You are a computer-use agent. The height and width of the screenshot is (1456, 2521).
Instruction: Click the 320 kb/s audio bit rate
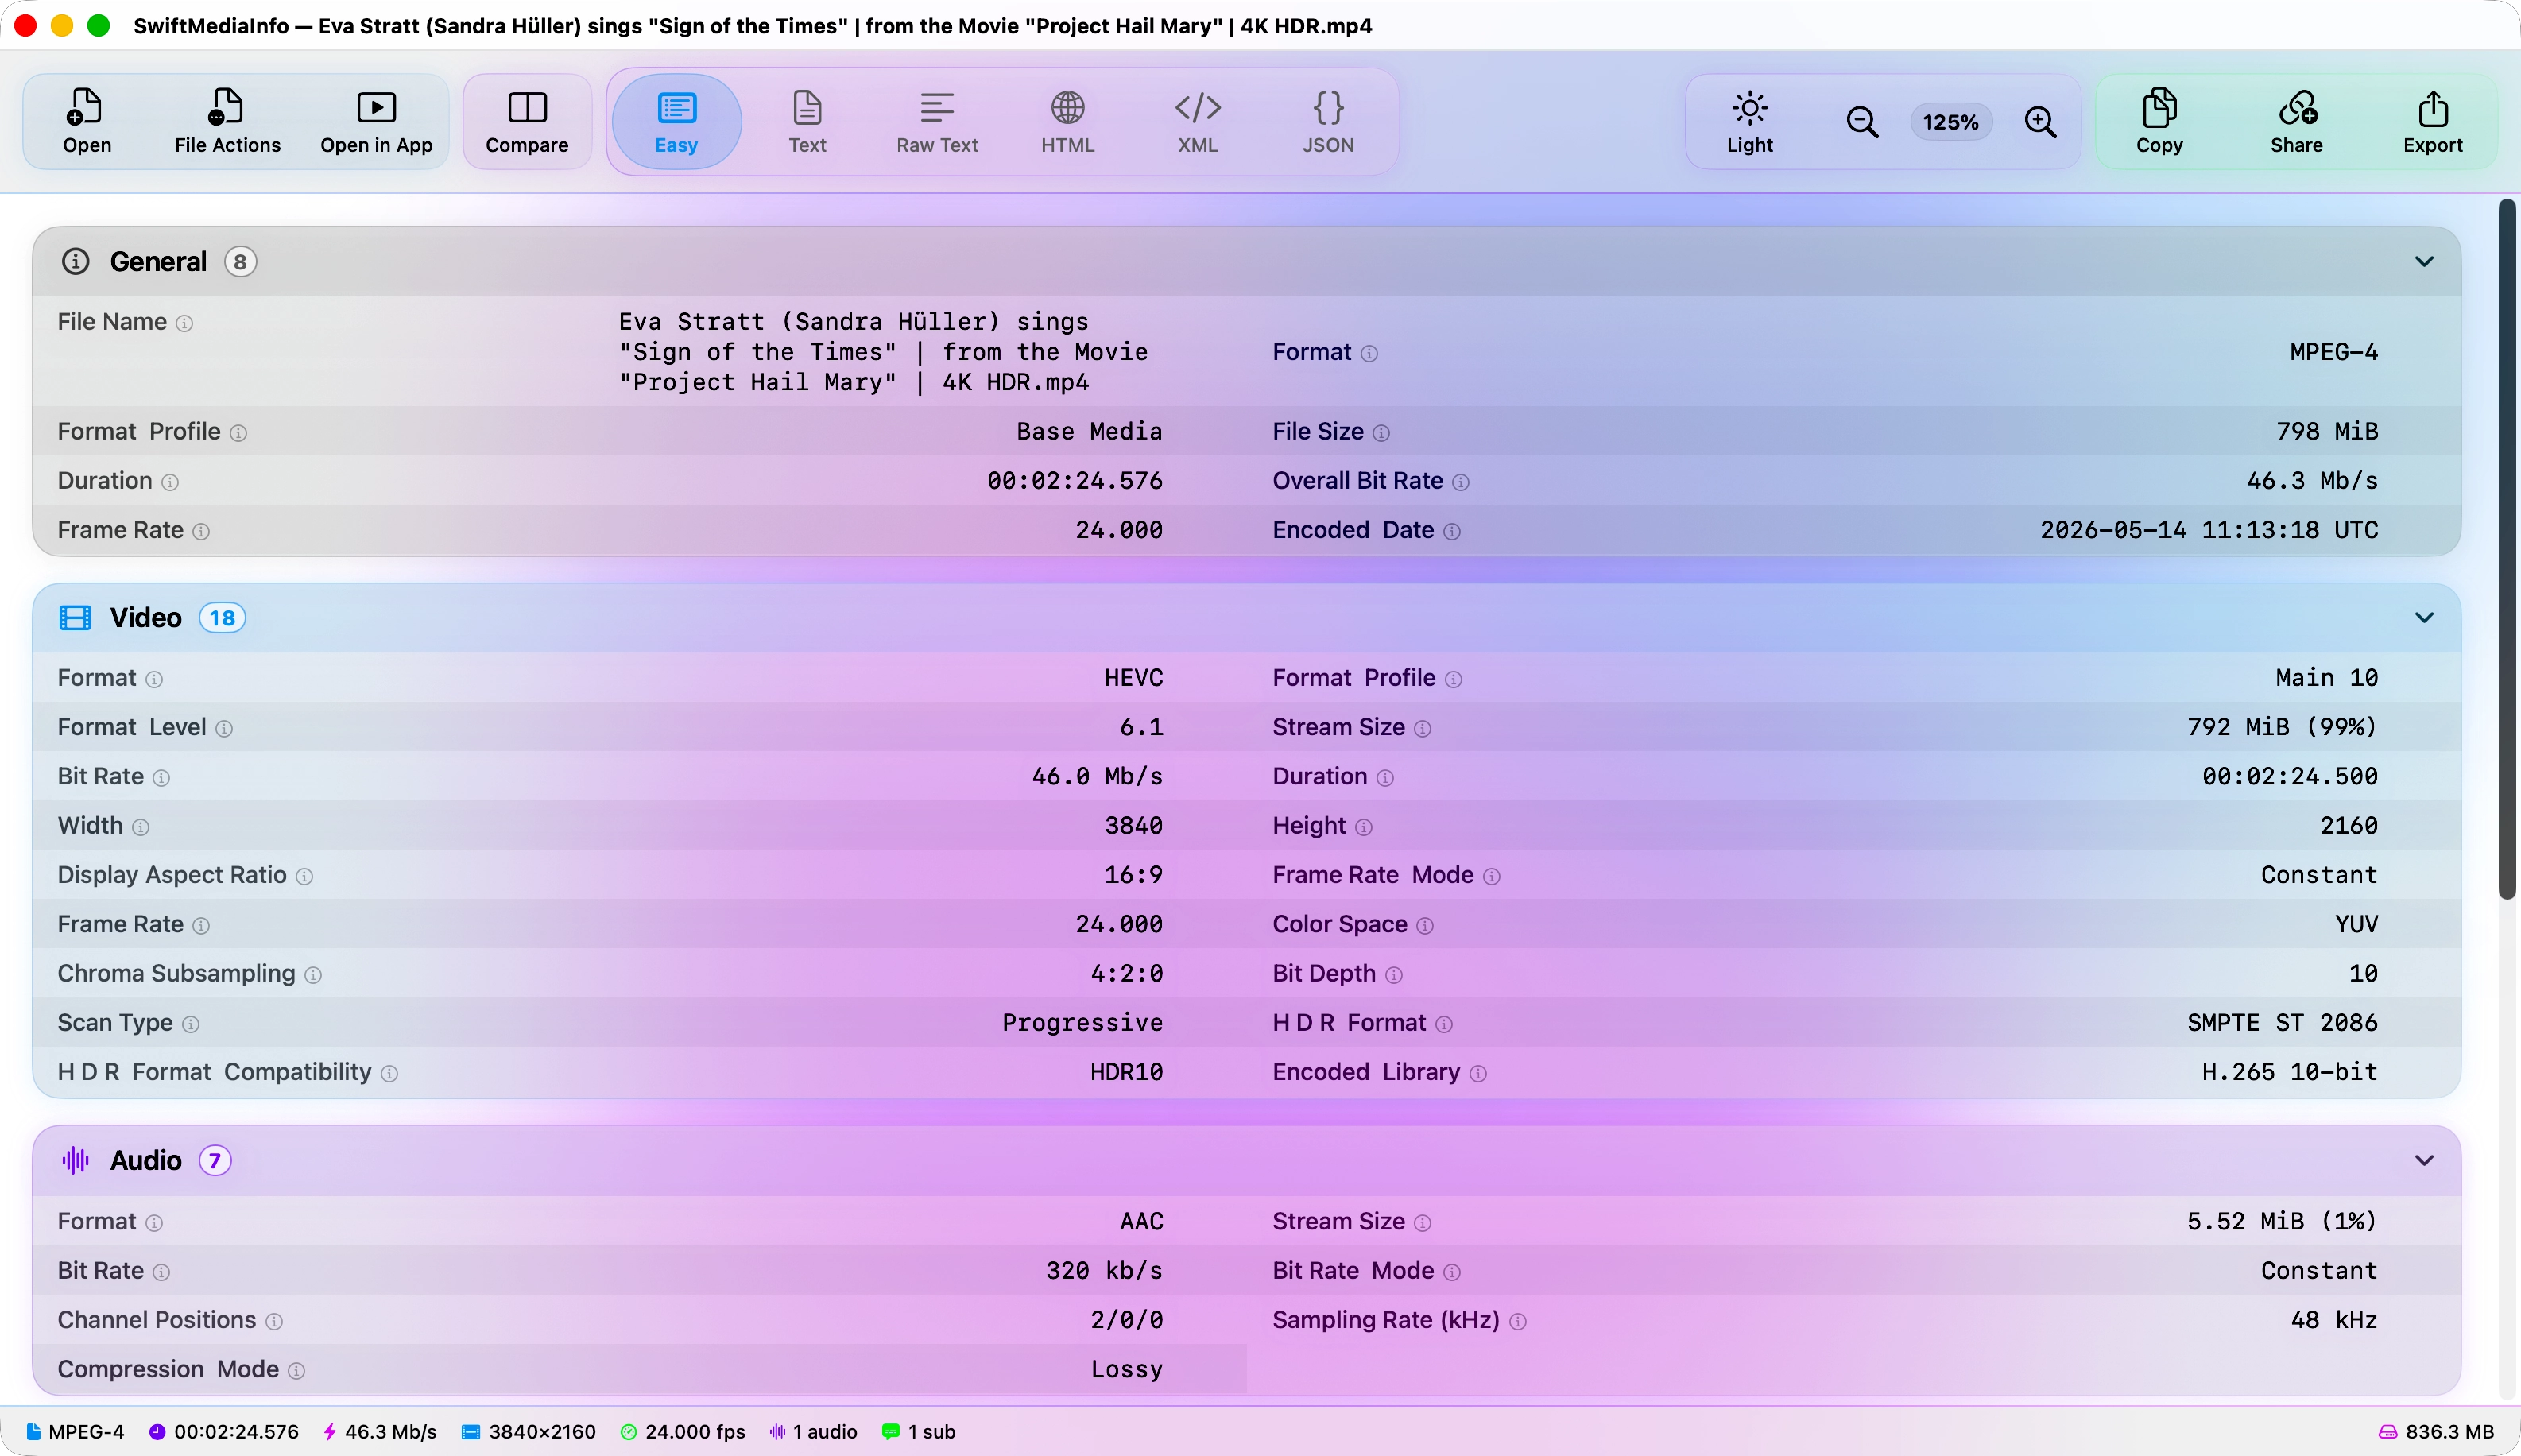1104,1271
